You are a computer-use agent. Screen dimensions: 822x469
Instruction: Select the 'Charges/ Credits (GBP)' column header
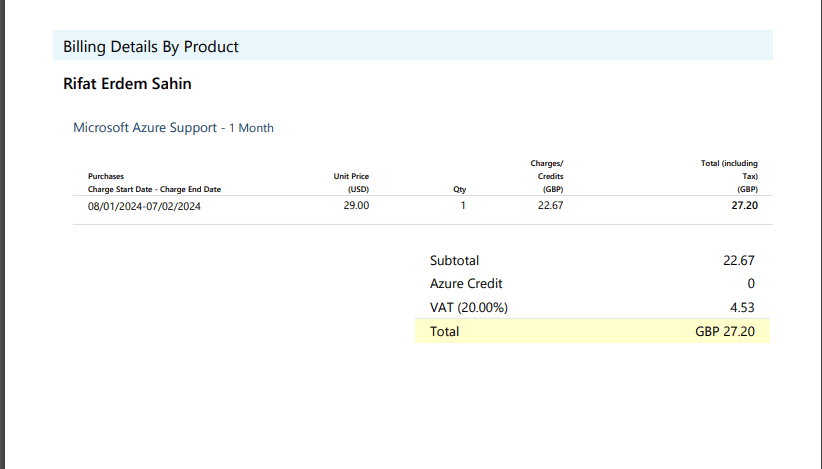point(547,176)
